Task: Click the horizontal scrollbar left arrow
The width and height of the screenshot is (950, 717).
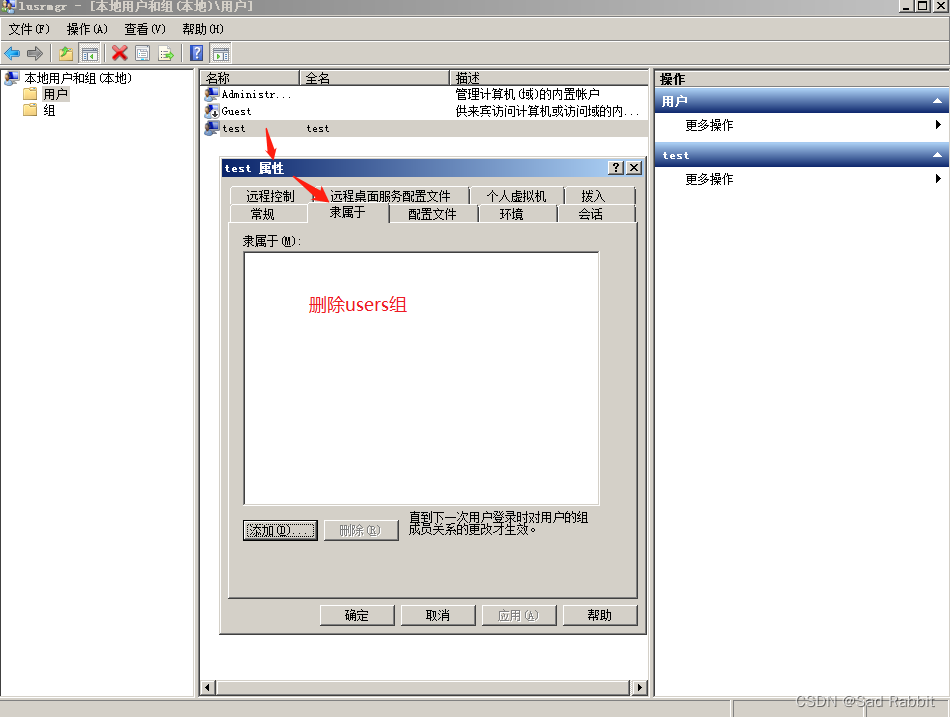Action: click(x=207, y=687)
